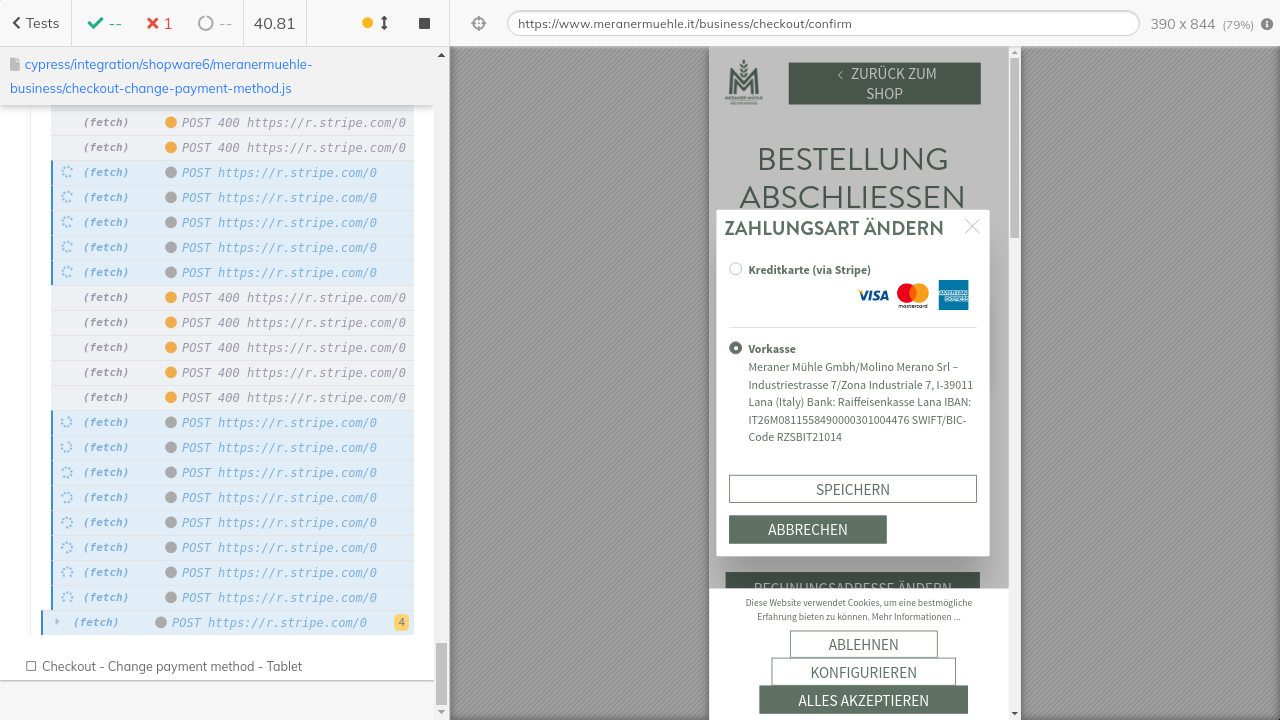1280x720 pixels.
Task: Accept all cookies with Alles Akzeptieren
Action: pyautogui.click(x=863, y=700)
